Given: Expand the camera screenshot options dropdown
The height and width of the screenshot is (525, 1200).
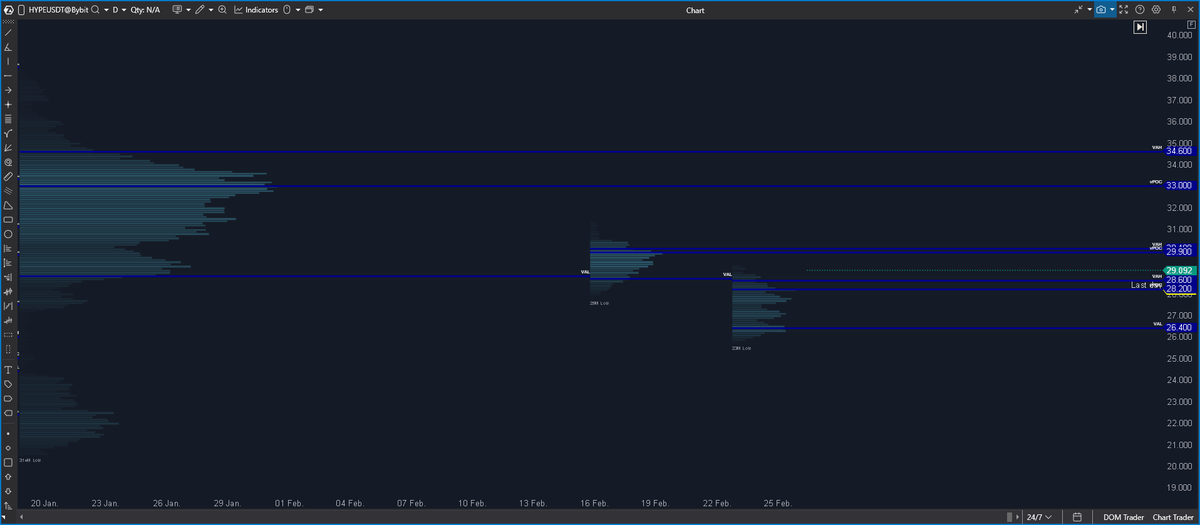Looking at the screenshot, I should pos(1112,9).
